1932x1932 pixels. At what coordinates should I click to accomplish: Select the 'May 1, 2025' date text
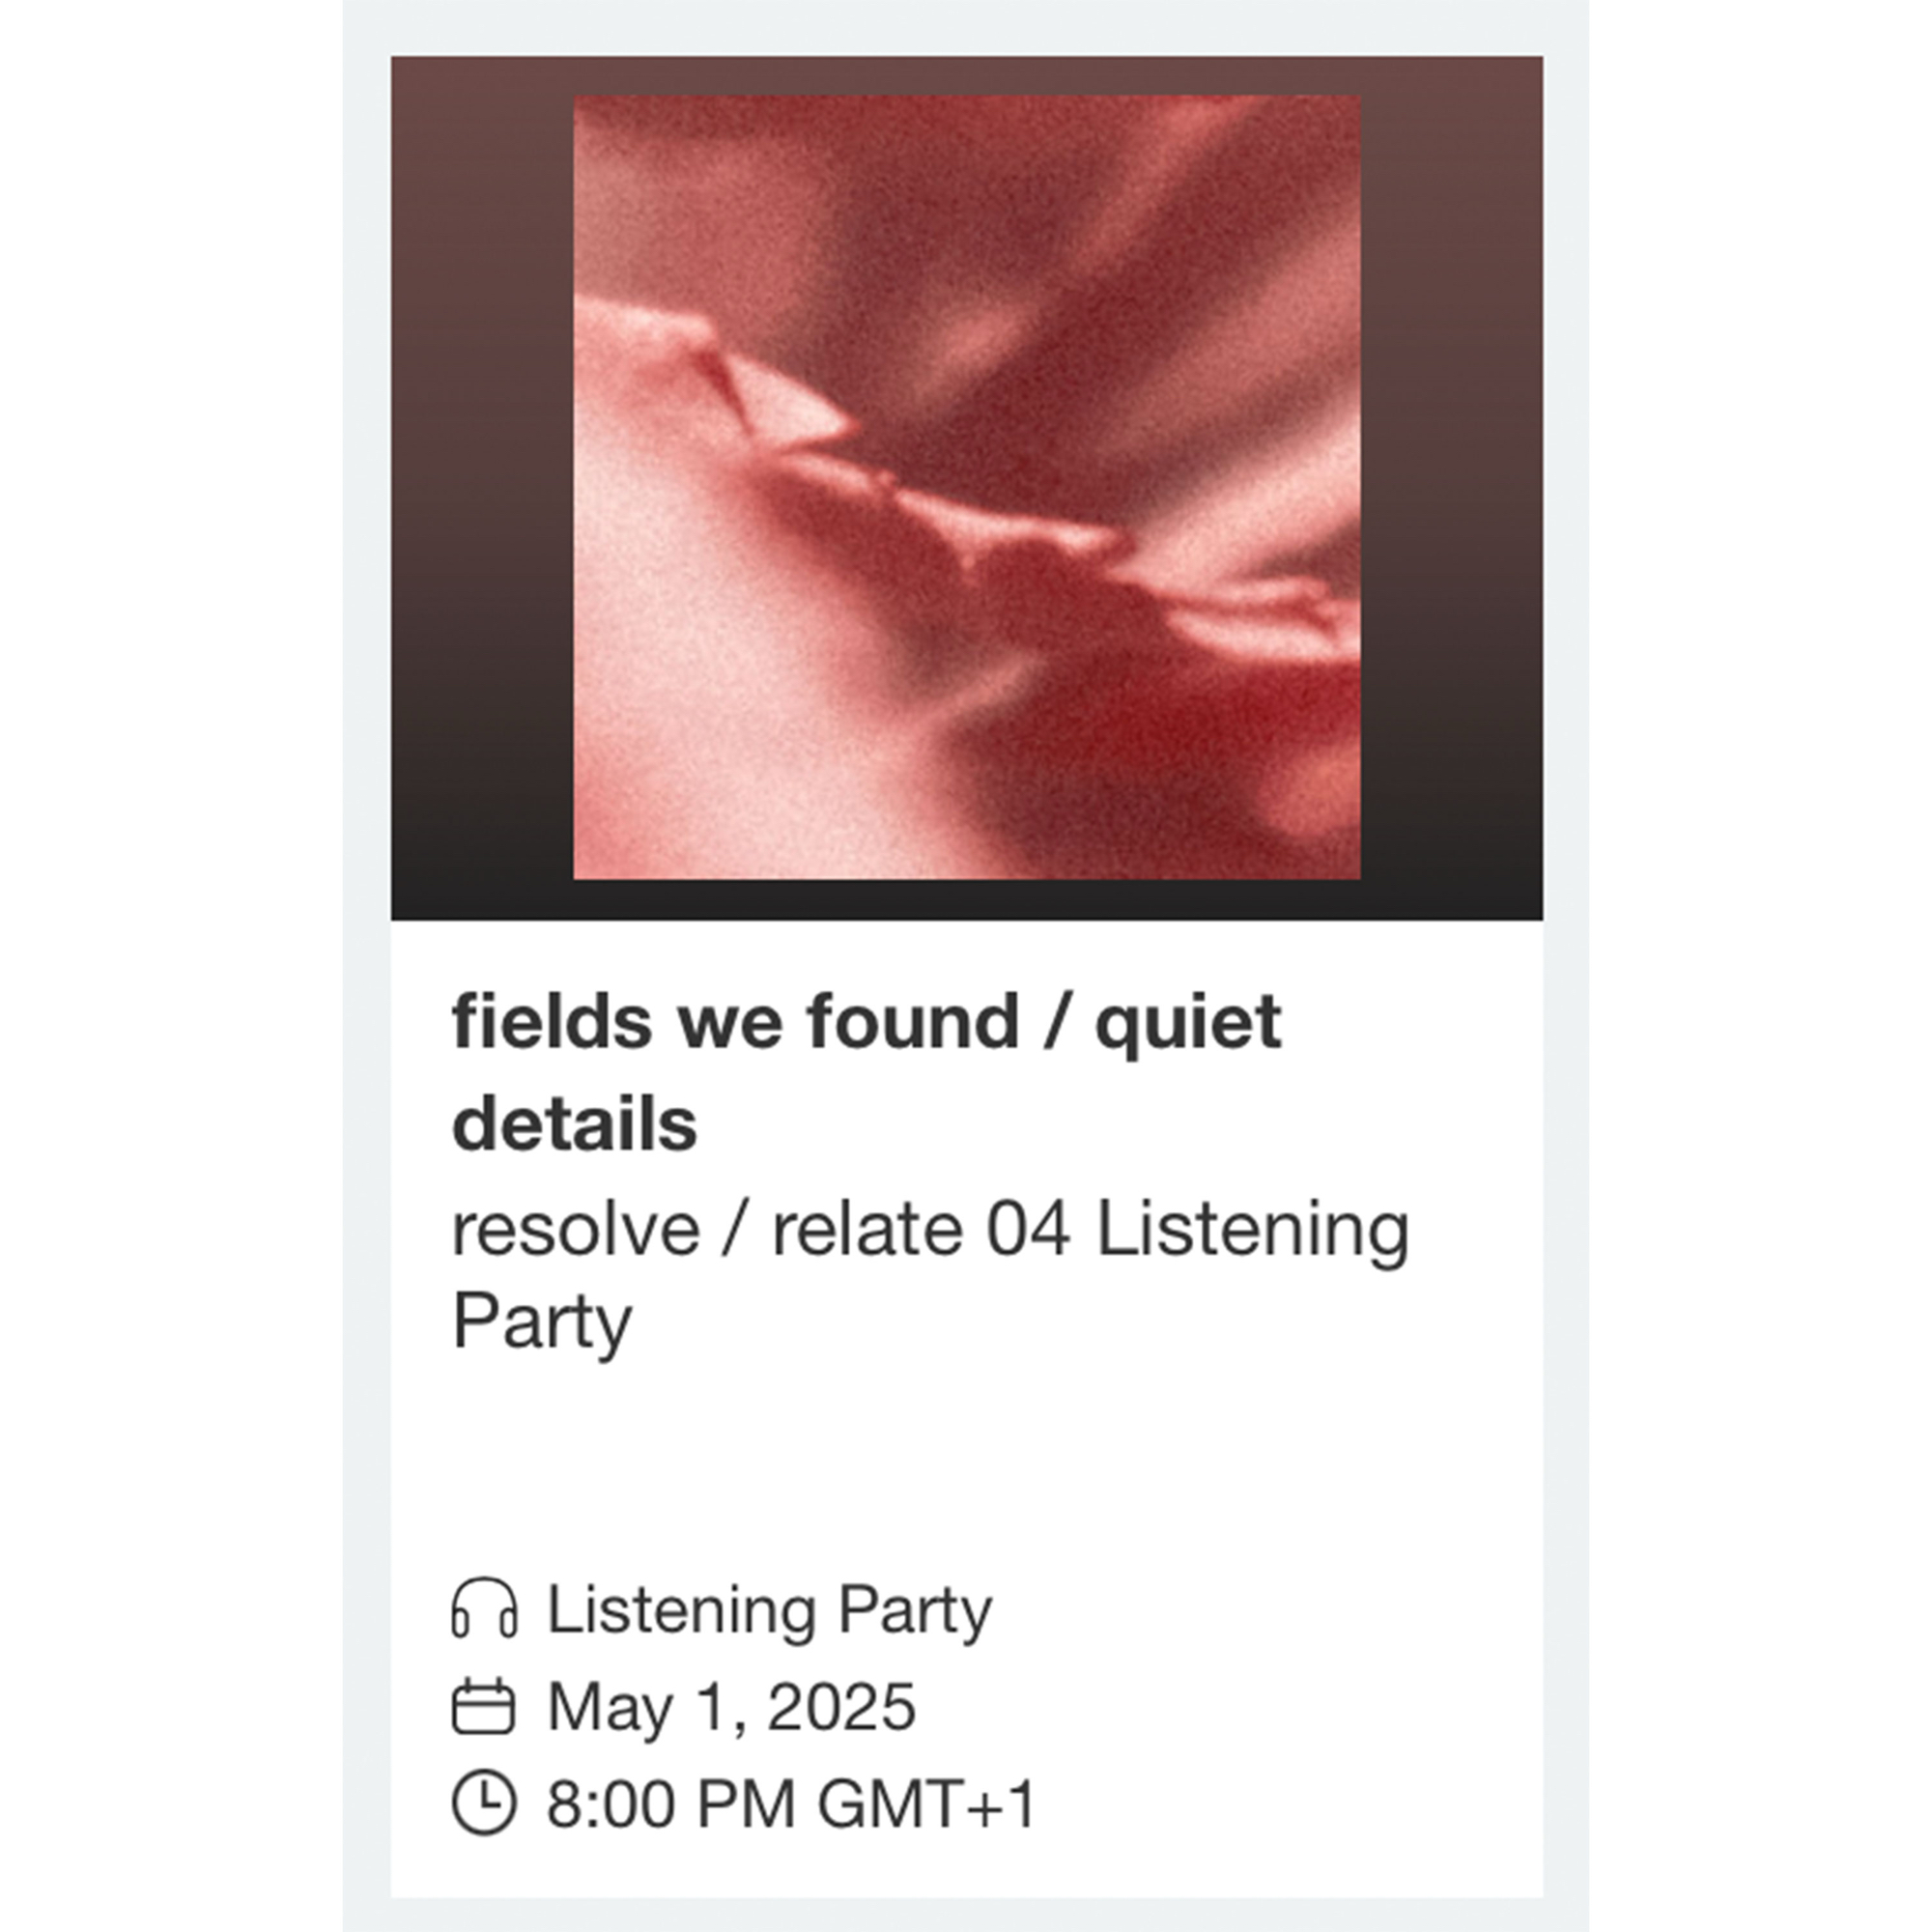click(x=731, y=1707)
